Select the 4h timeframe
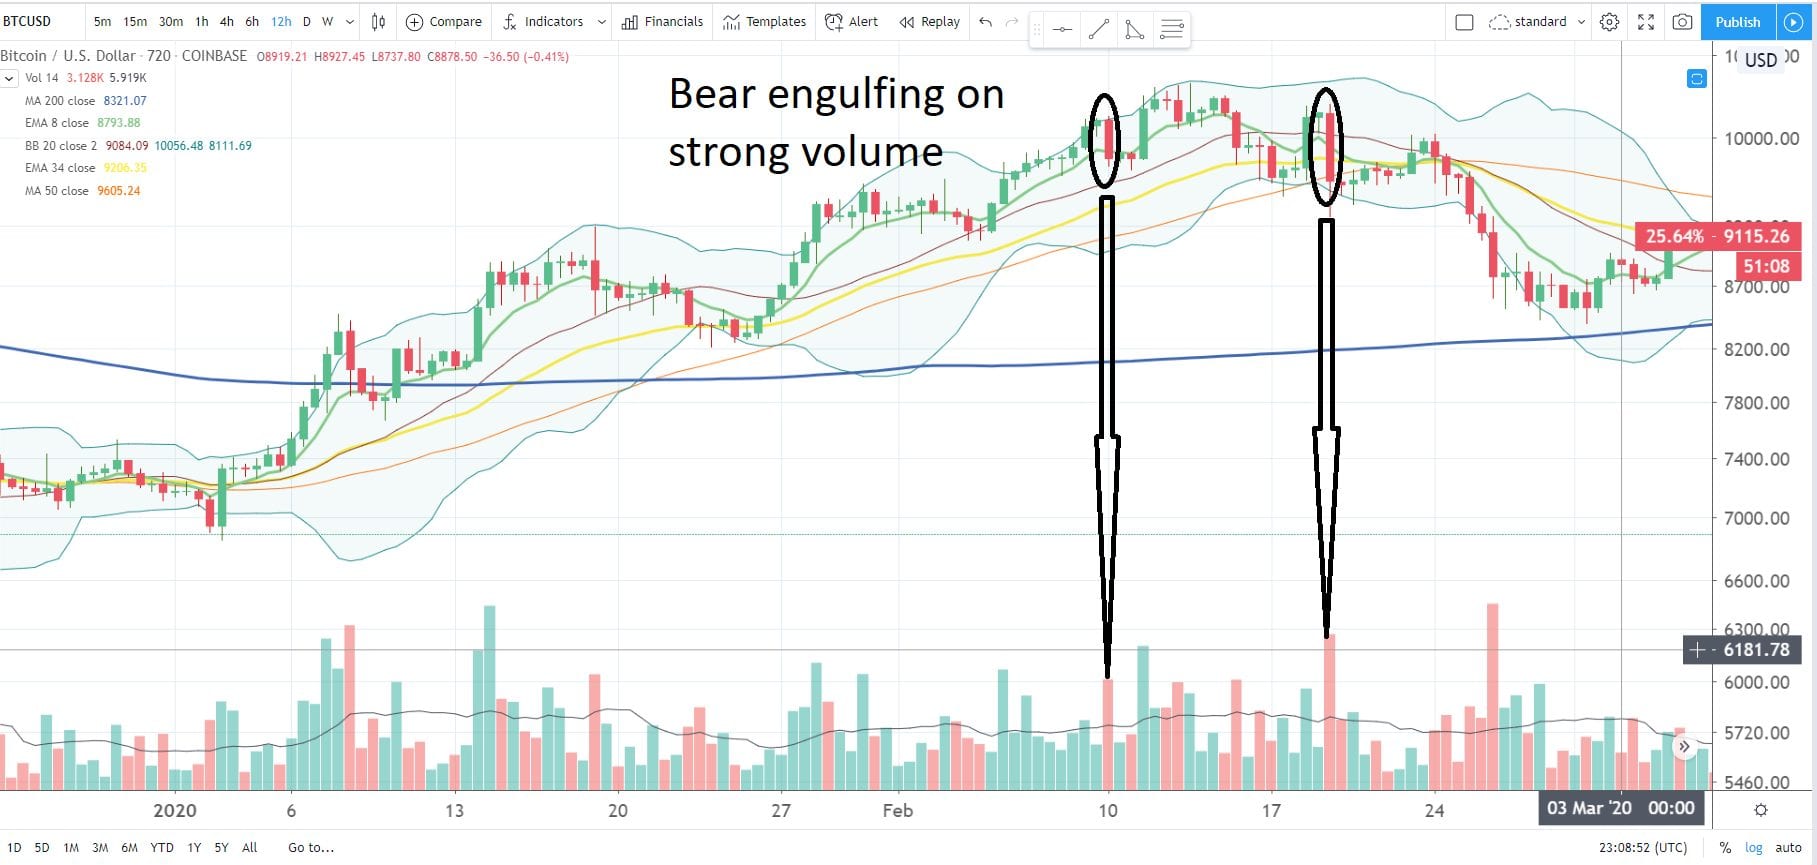 point(226,22)
